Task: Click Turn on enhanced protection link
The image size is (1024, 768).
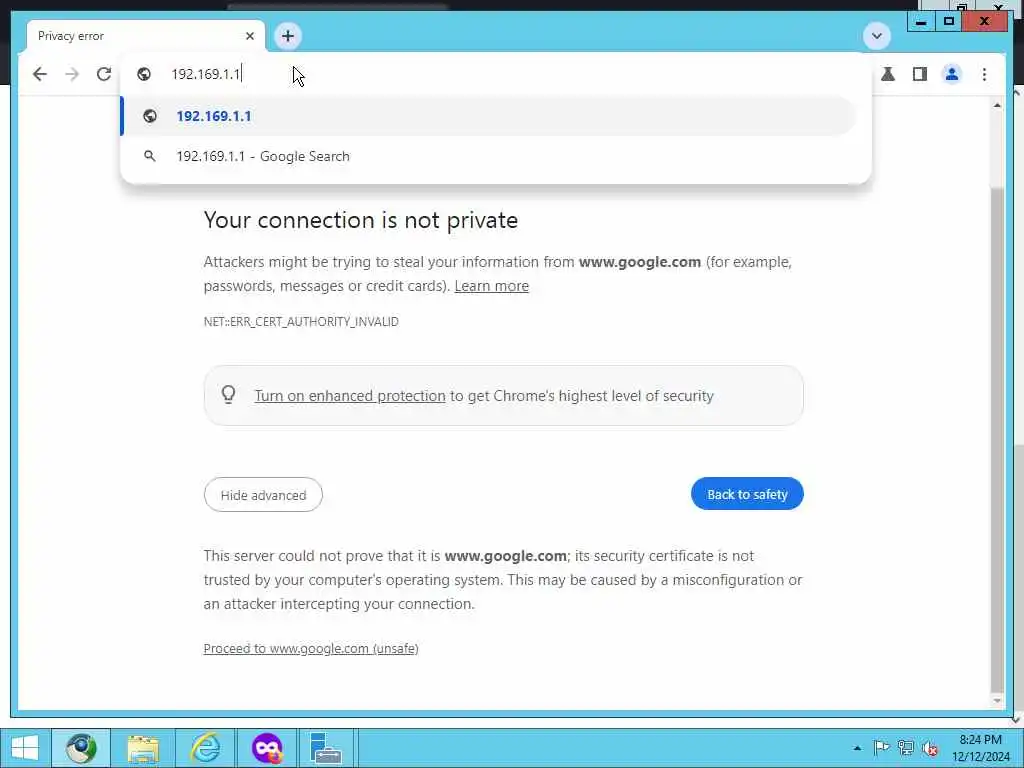Action: tap(350, 396)
